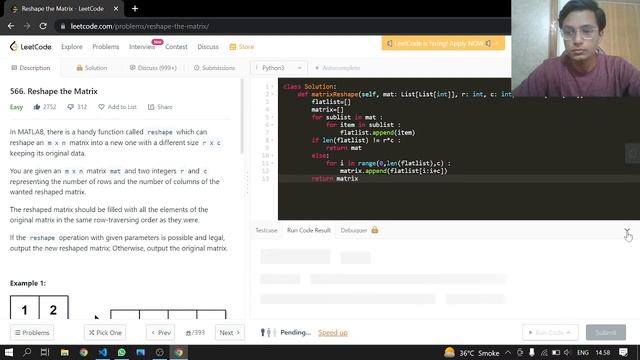The height and width of the screenshot is (360, 640).
Task: Open Task View on taskbar
Action: click(45, 352)
